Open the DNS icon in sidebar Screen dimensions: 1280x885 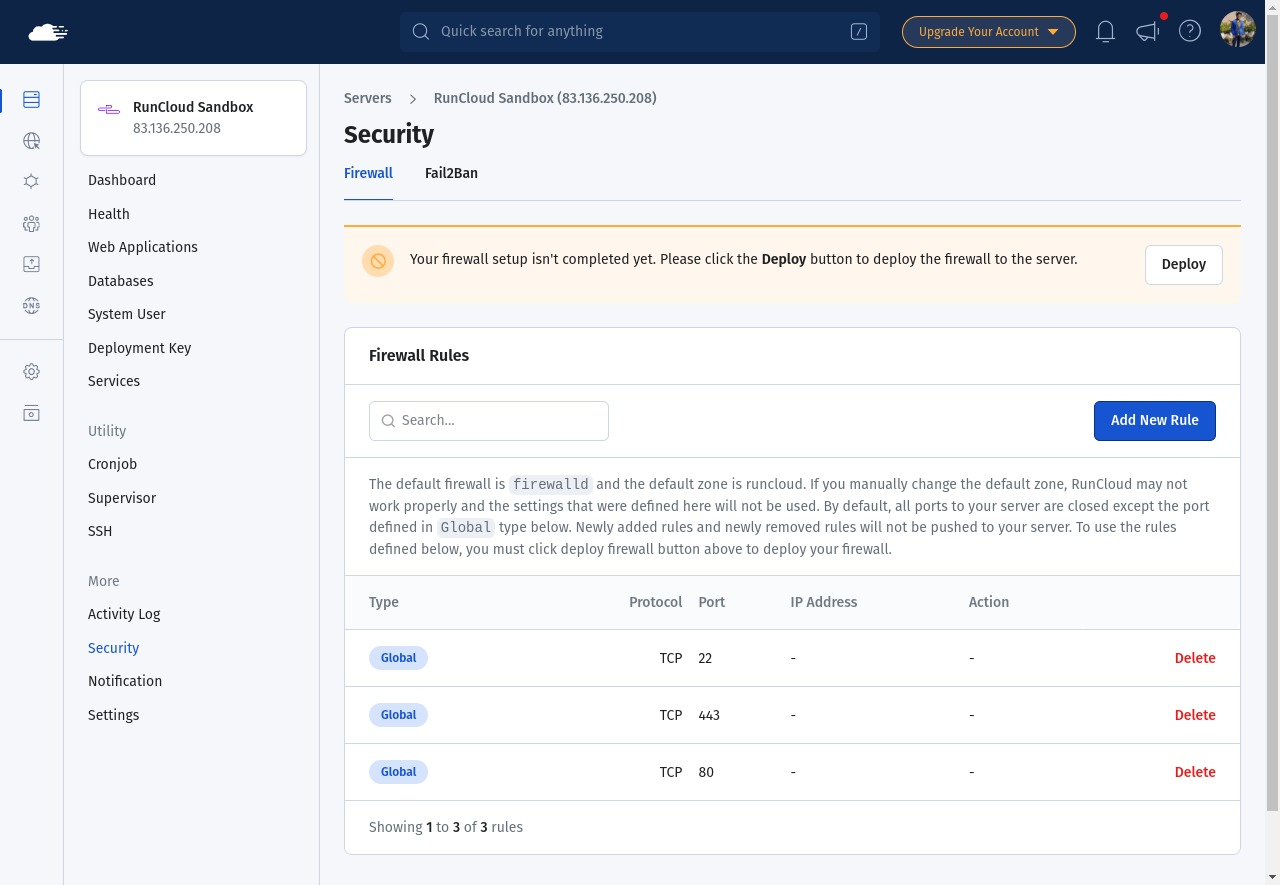click(x=31, y=306)
